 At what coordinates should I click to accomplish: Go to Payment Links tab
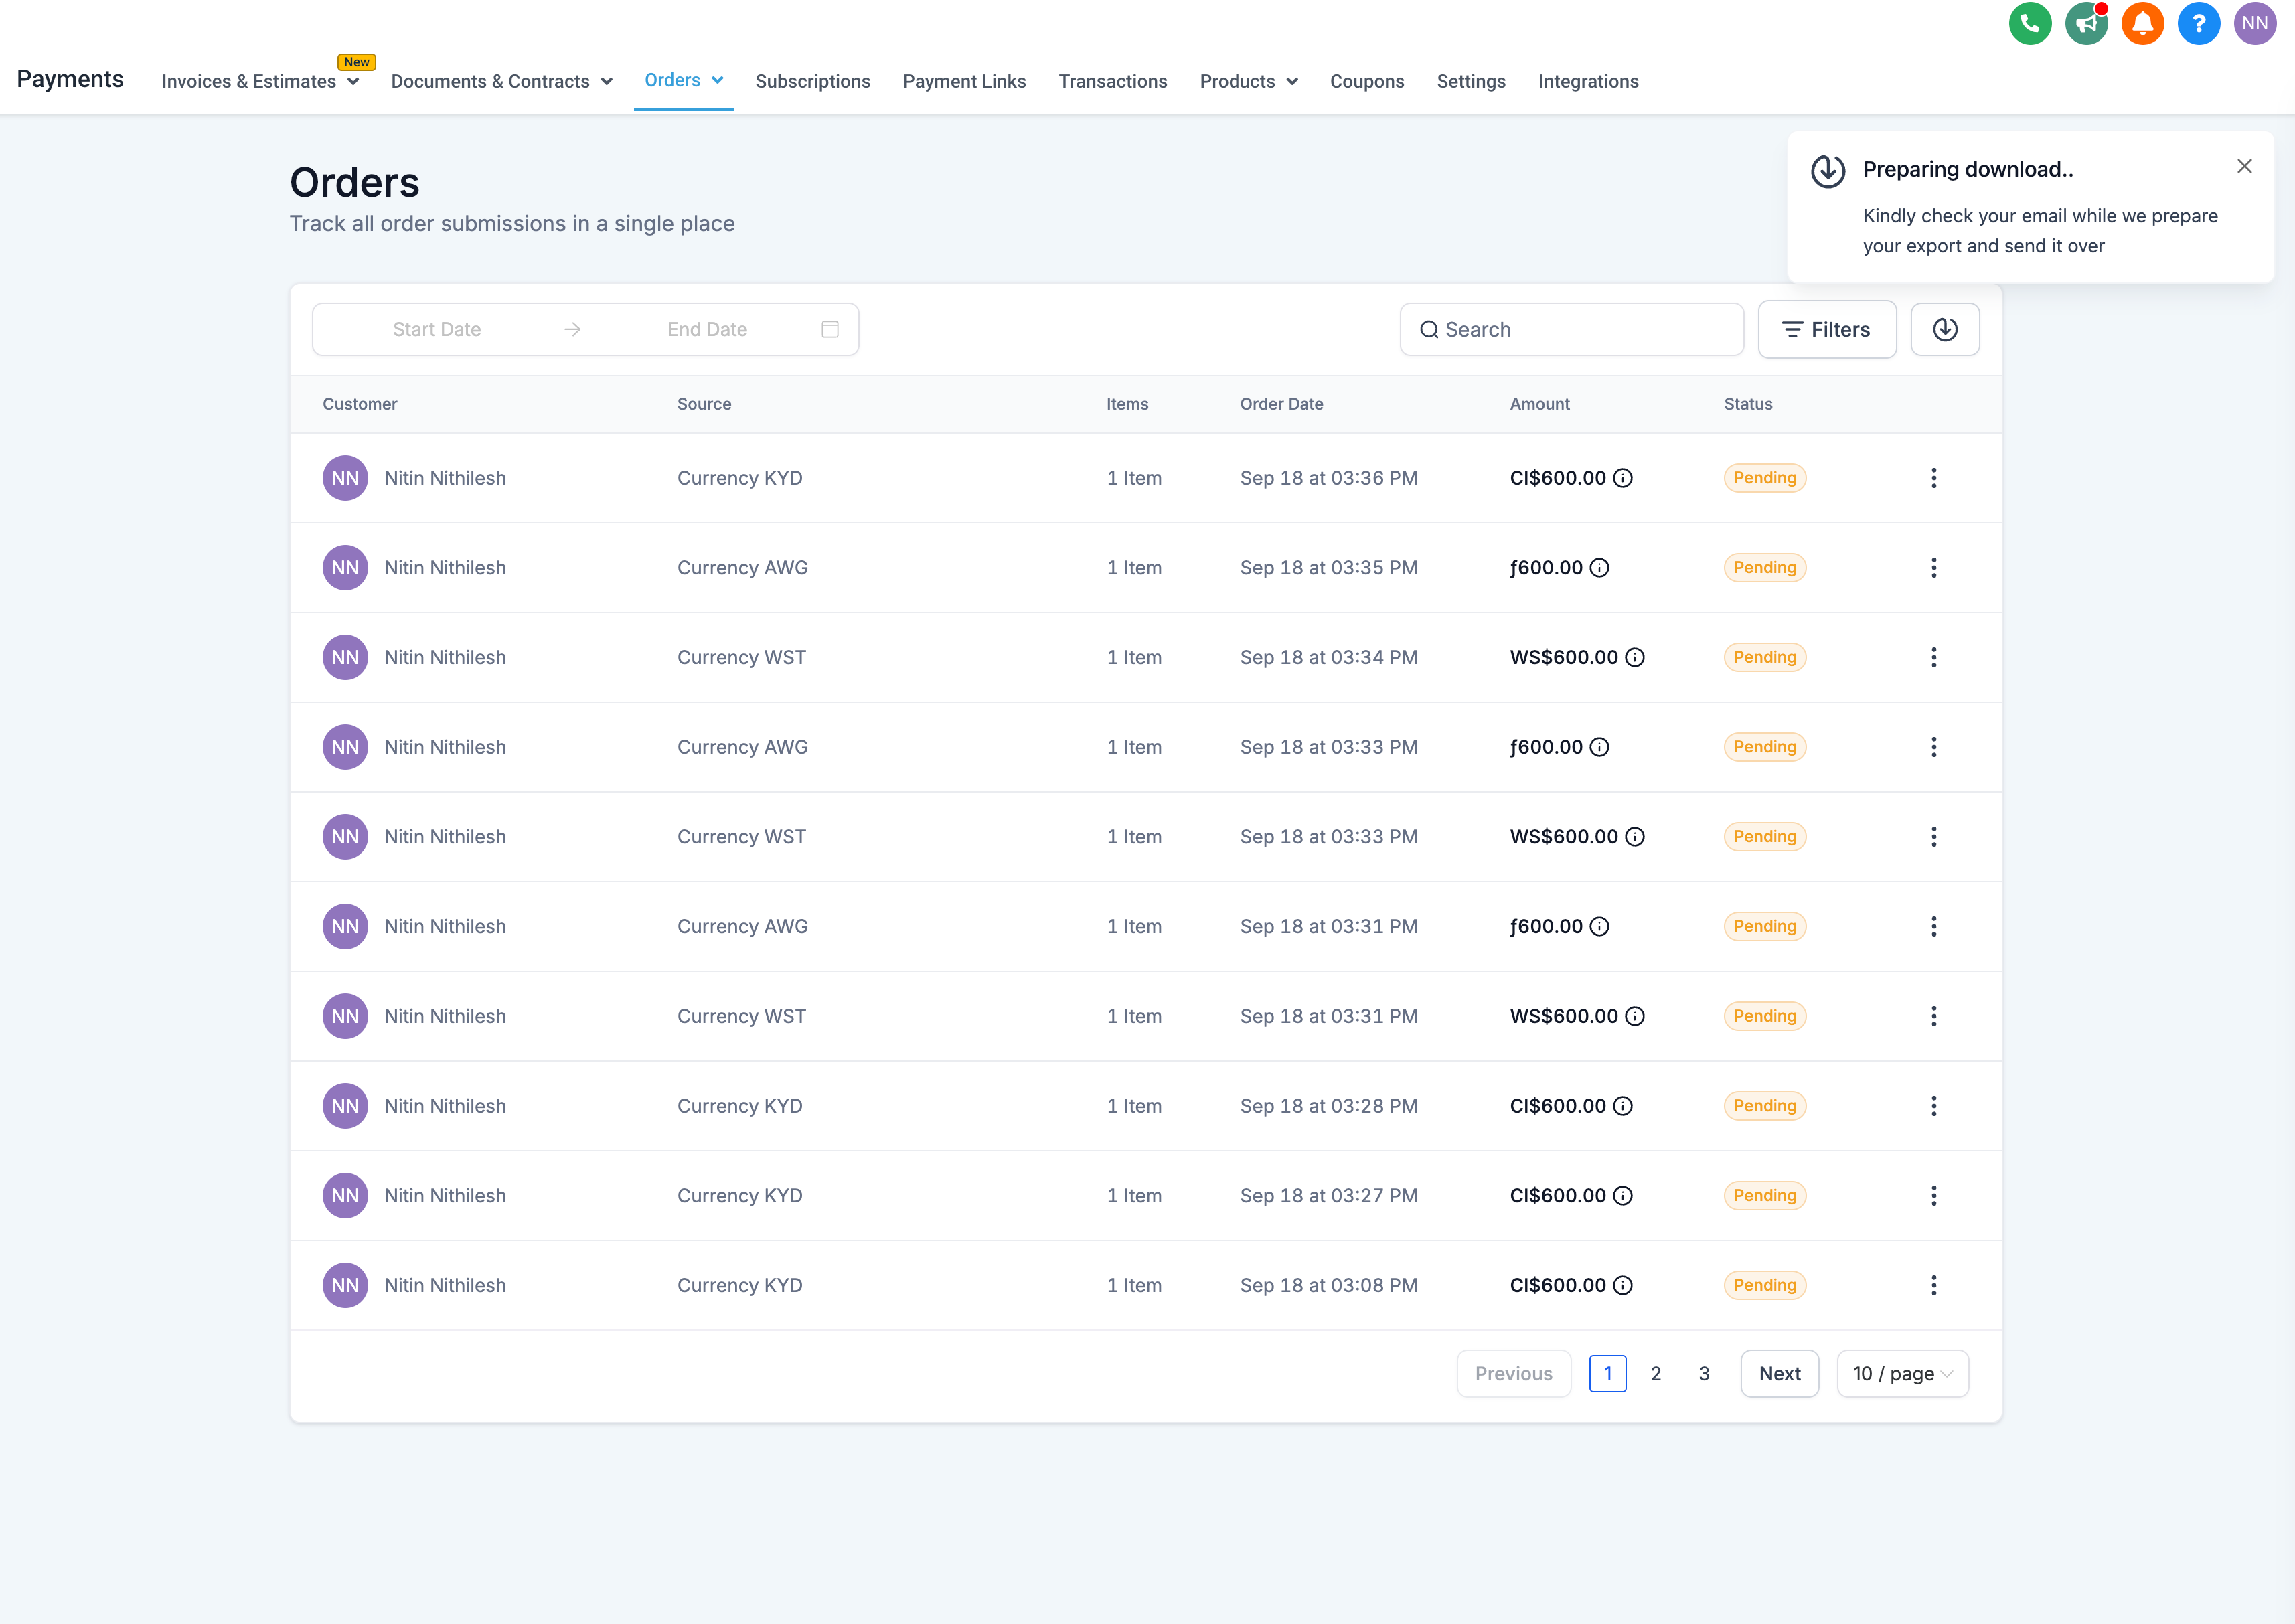964,81
